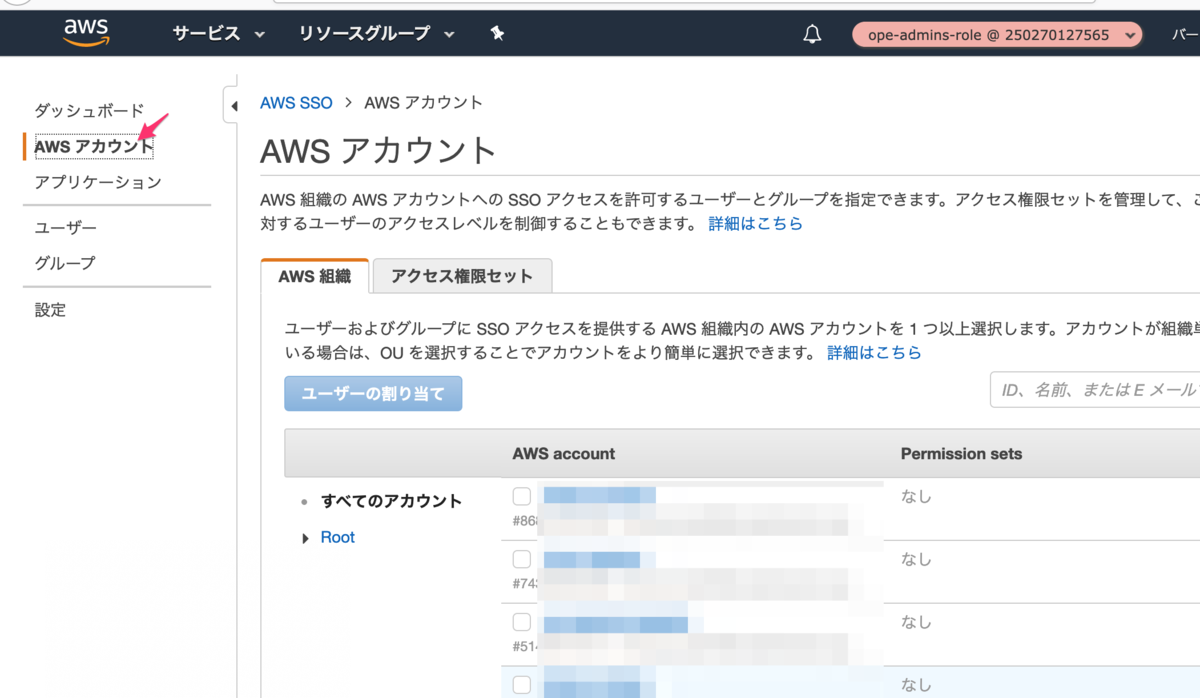Click the pin shortcut icon
Image resolution: width=1200 pixels, height=698 pixels.
[x=498, y=34]
